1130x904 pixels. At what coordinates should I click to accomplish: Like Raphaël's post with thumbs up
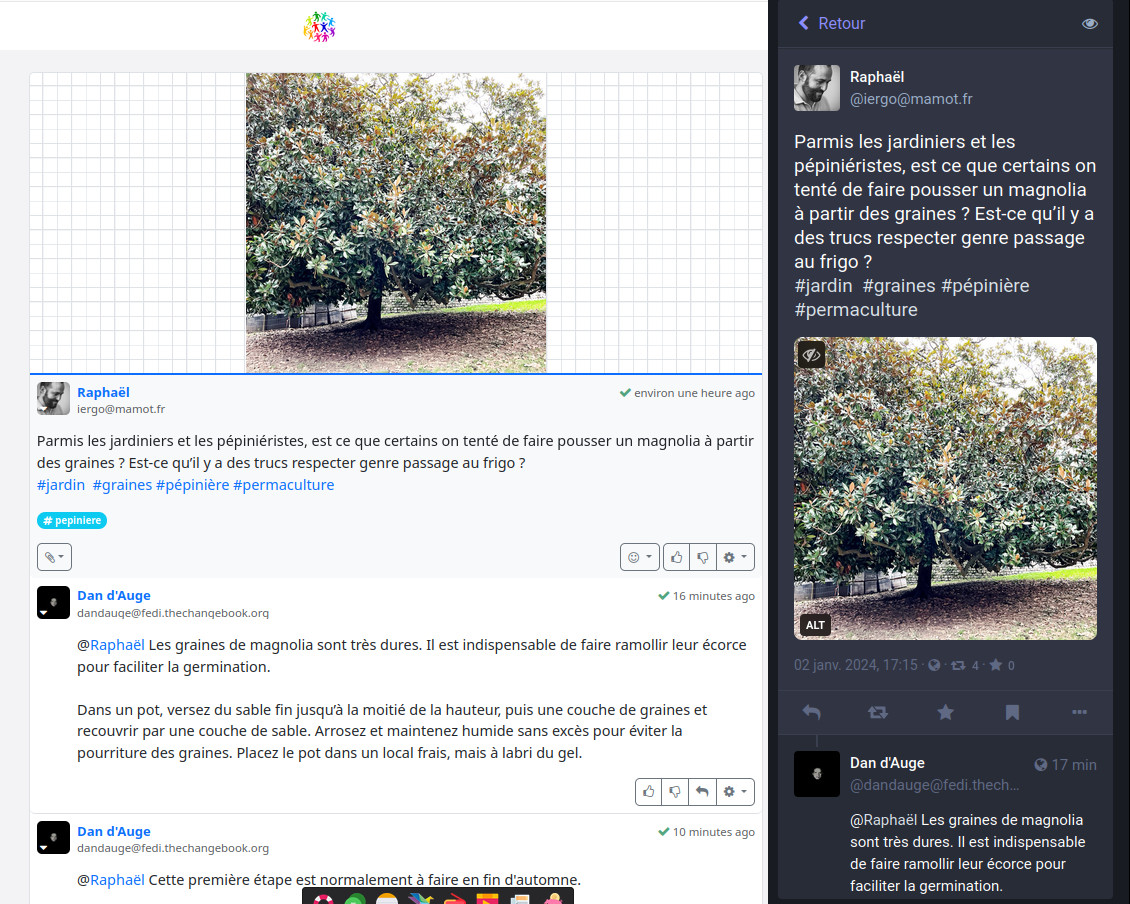(x=677, y=557)
